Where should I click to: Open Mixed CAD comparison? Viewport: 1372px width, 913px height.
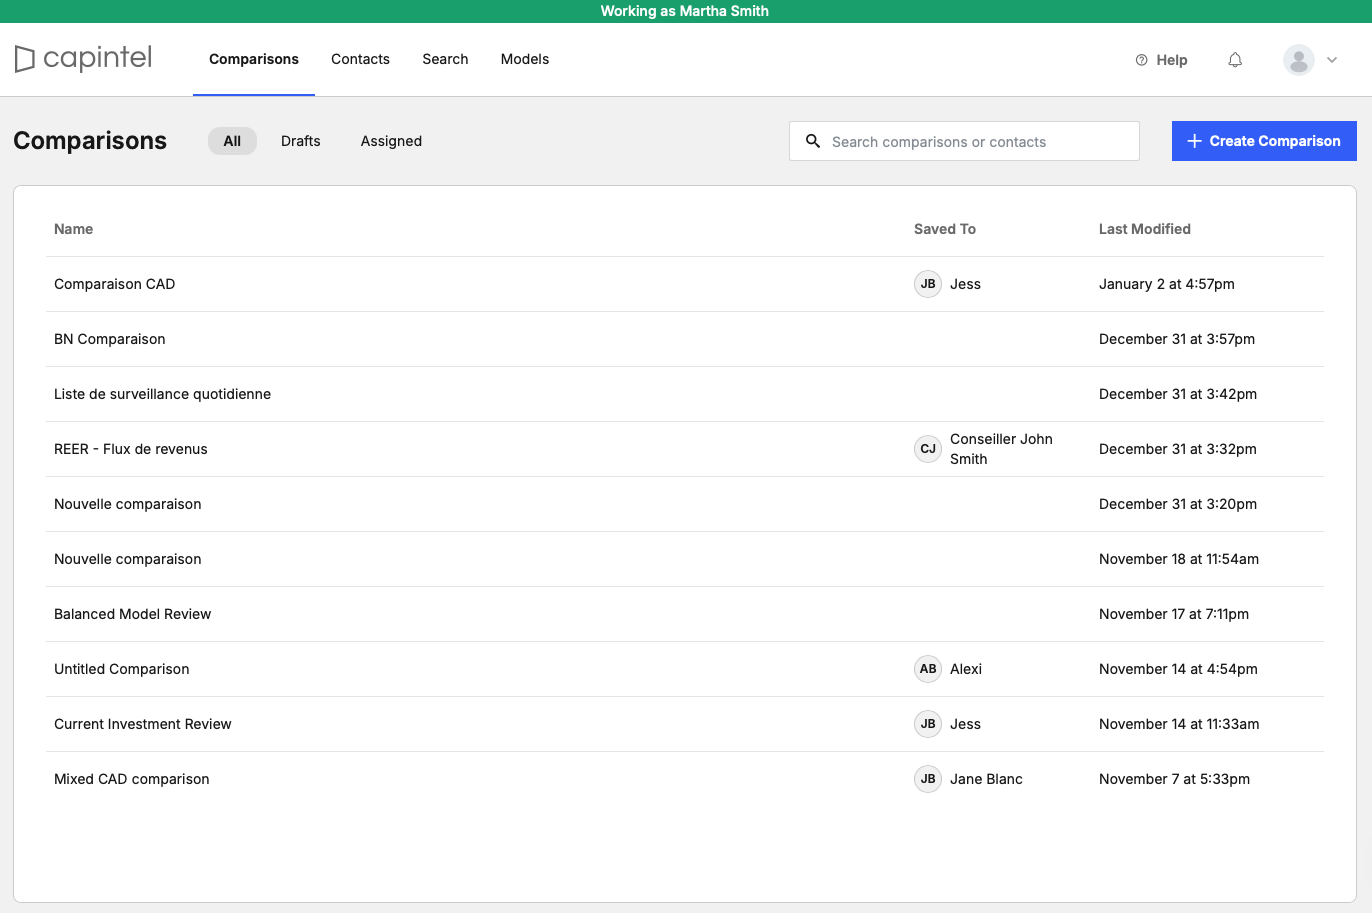click(x=685, y=779)
